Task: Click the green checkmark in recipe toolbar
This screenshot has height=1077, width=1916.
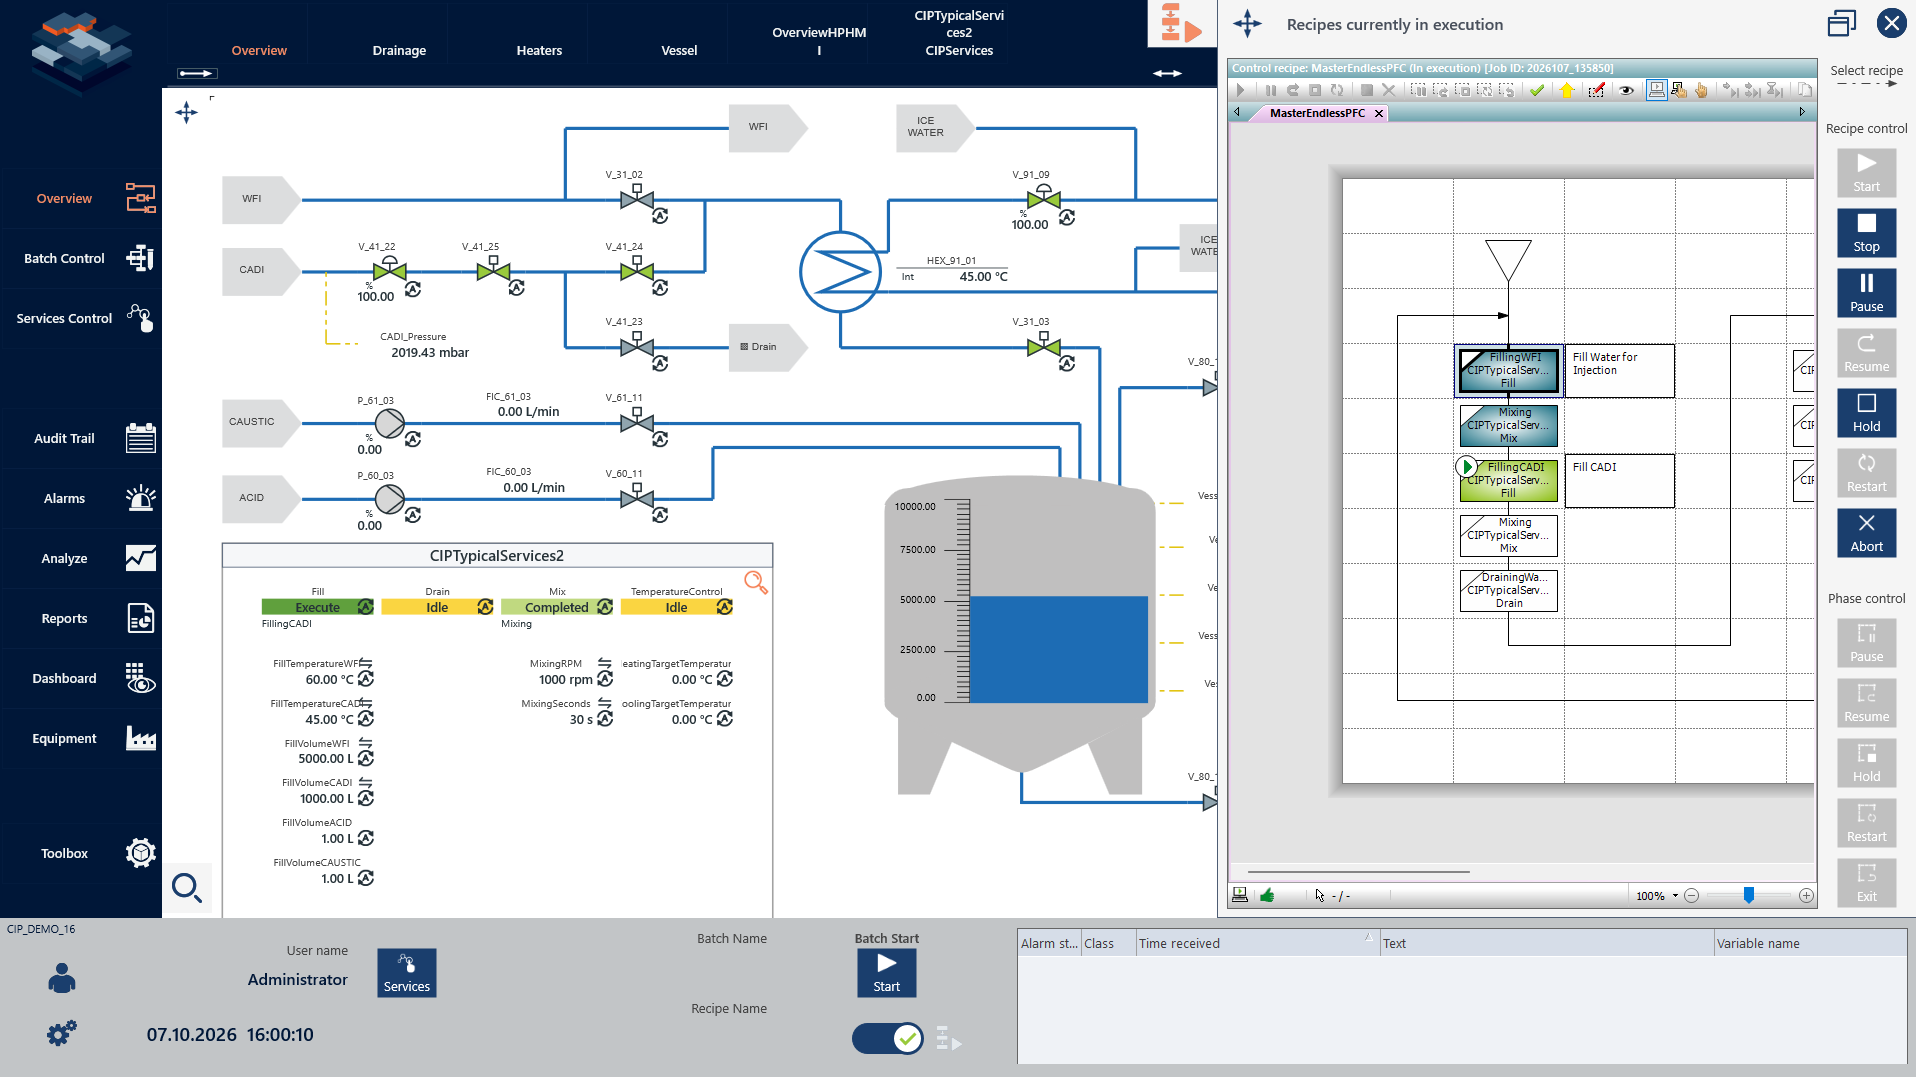Action: point(1537,90)
